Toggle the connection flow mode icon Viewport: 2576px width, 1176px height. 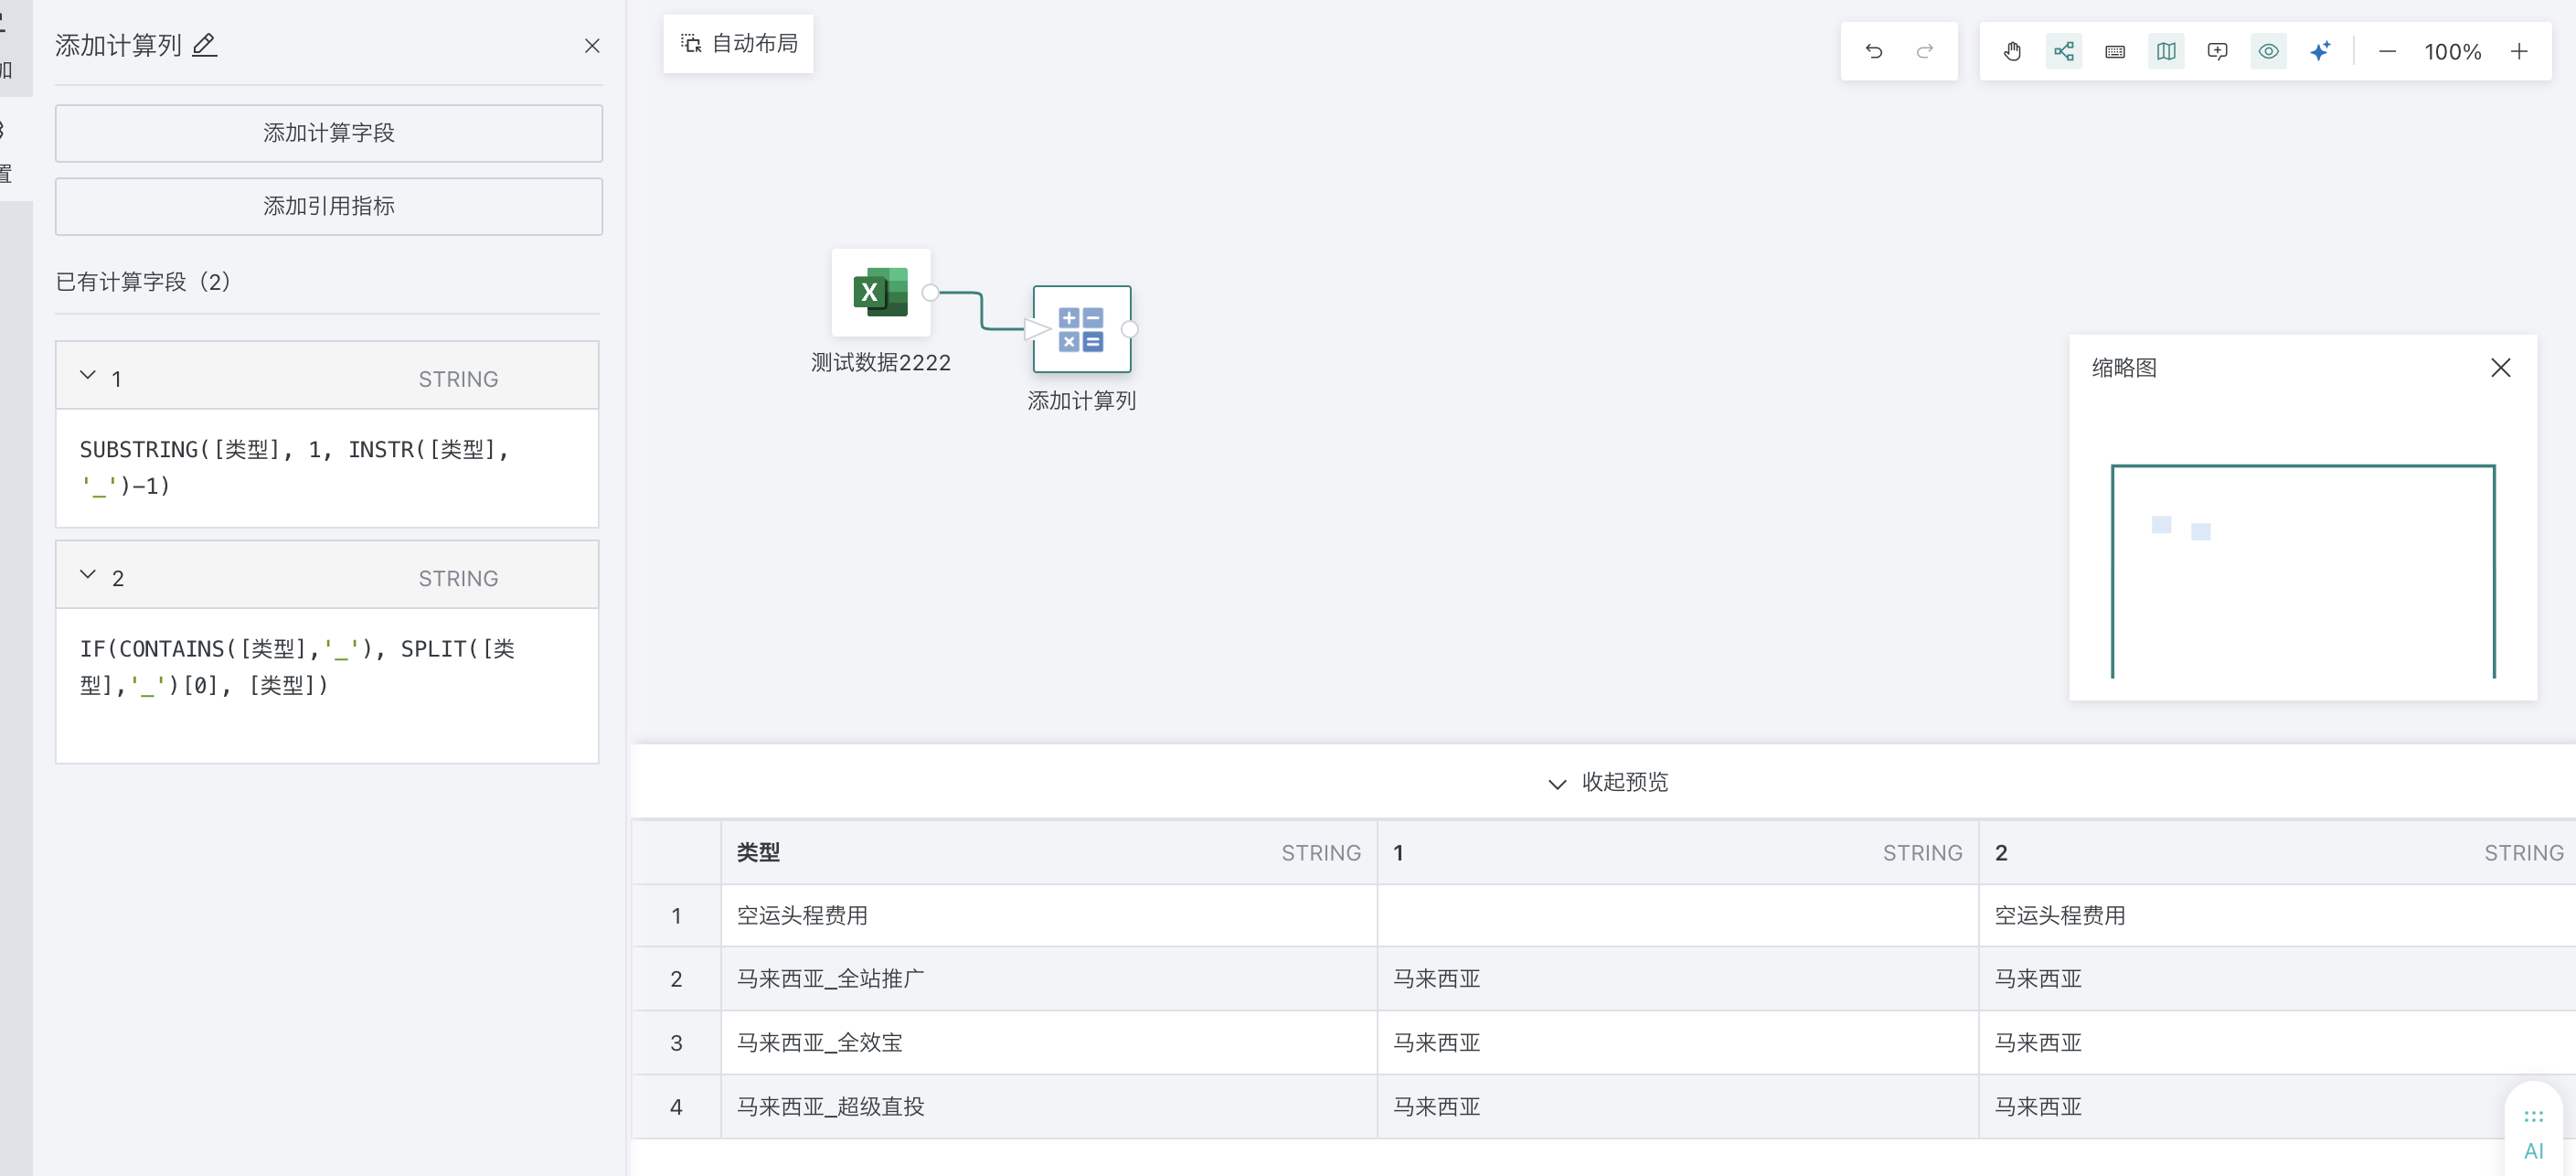pyautogui.click(x=2064, y=51)
